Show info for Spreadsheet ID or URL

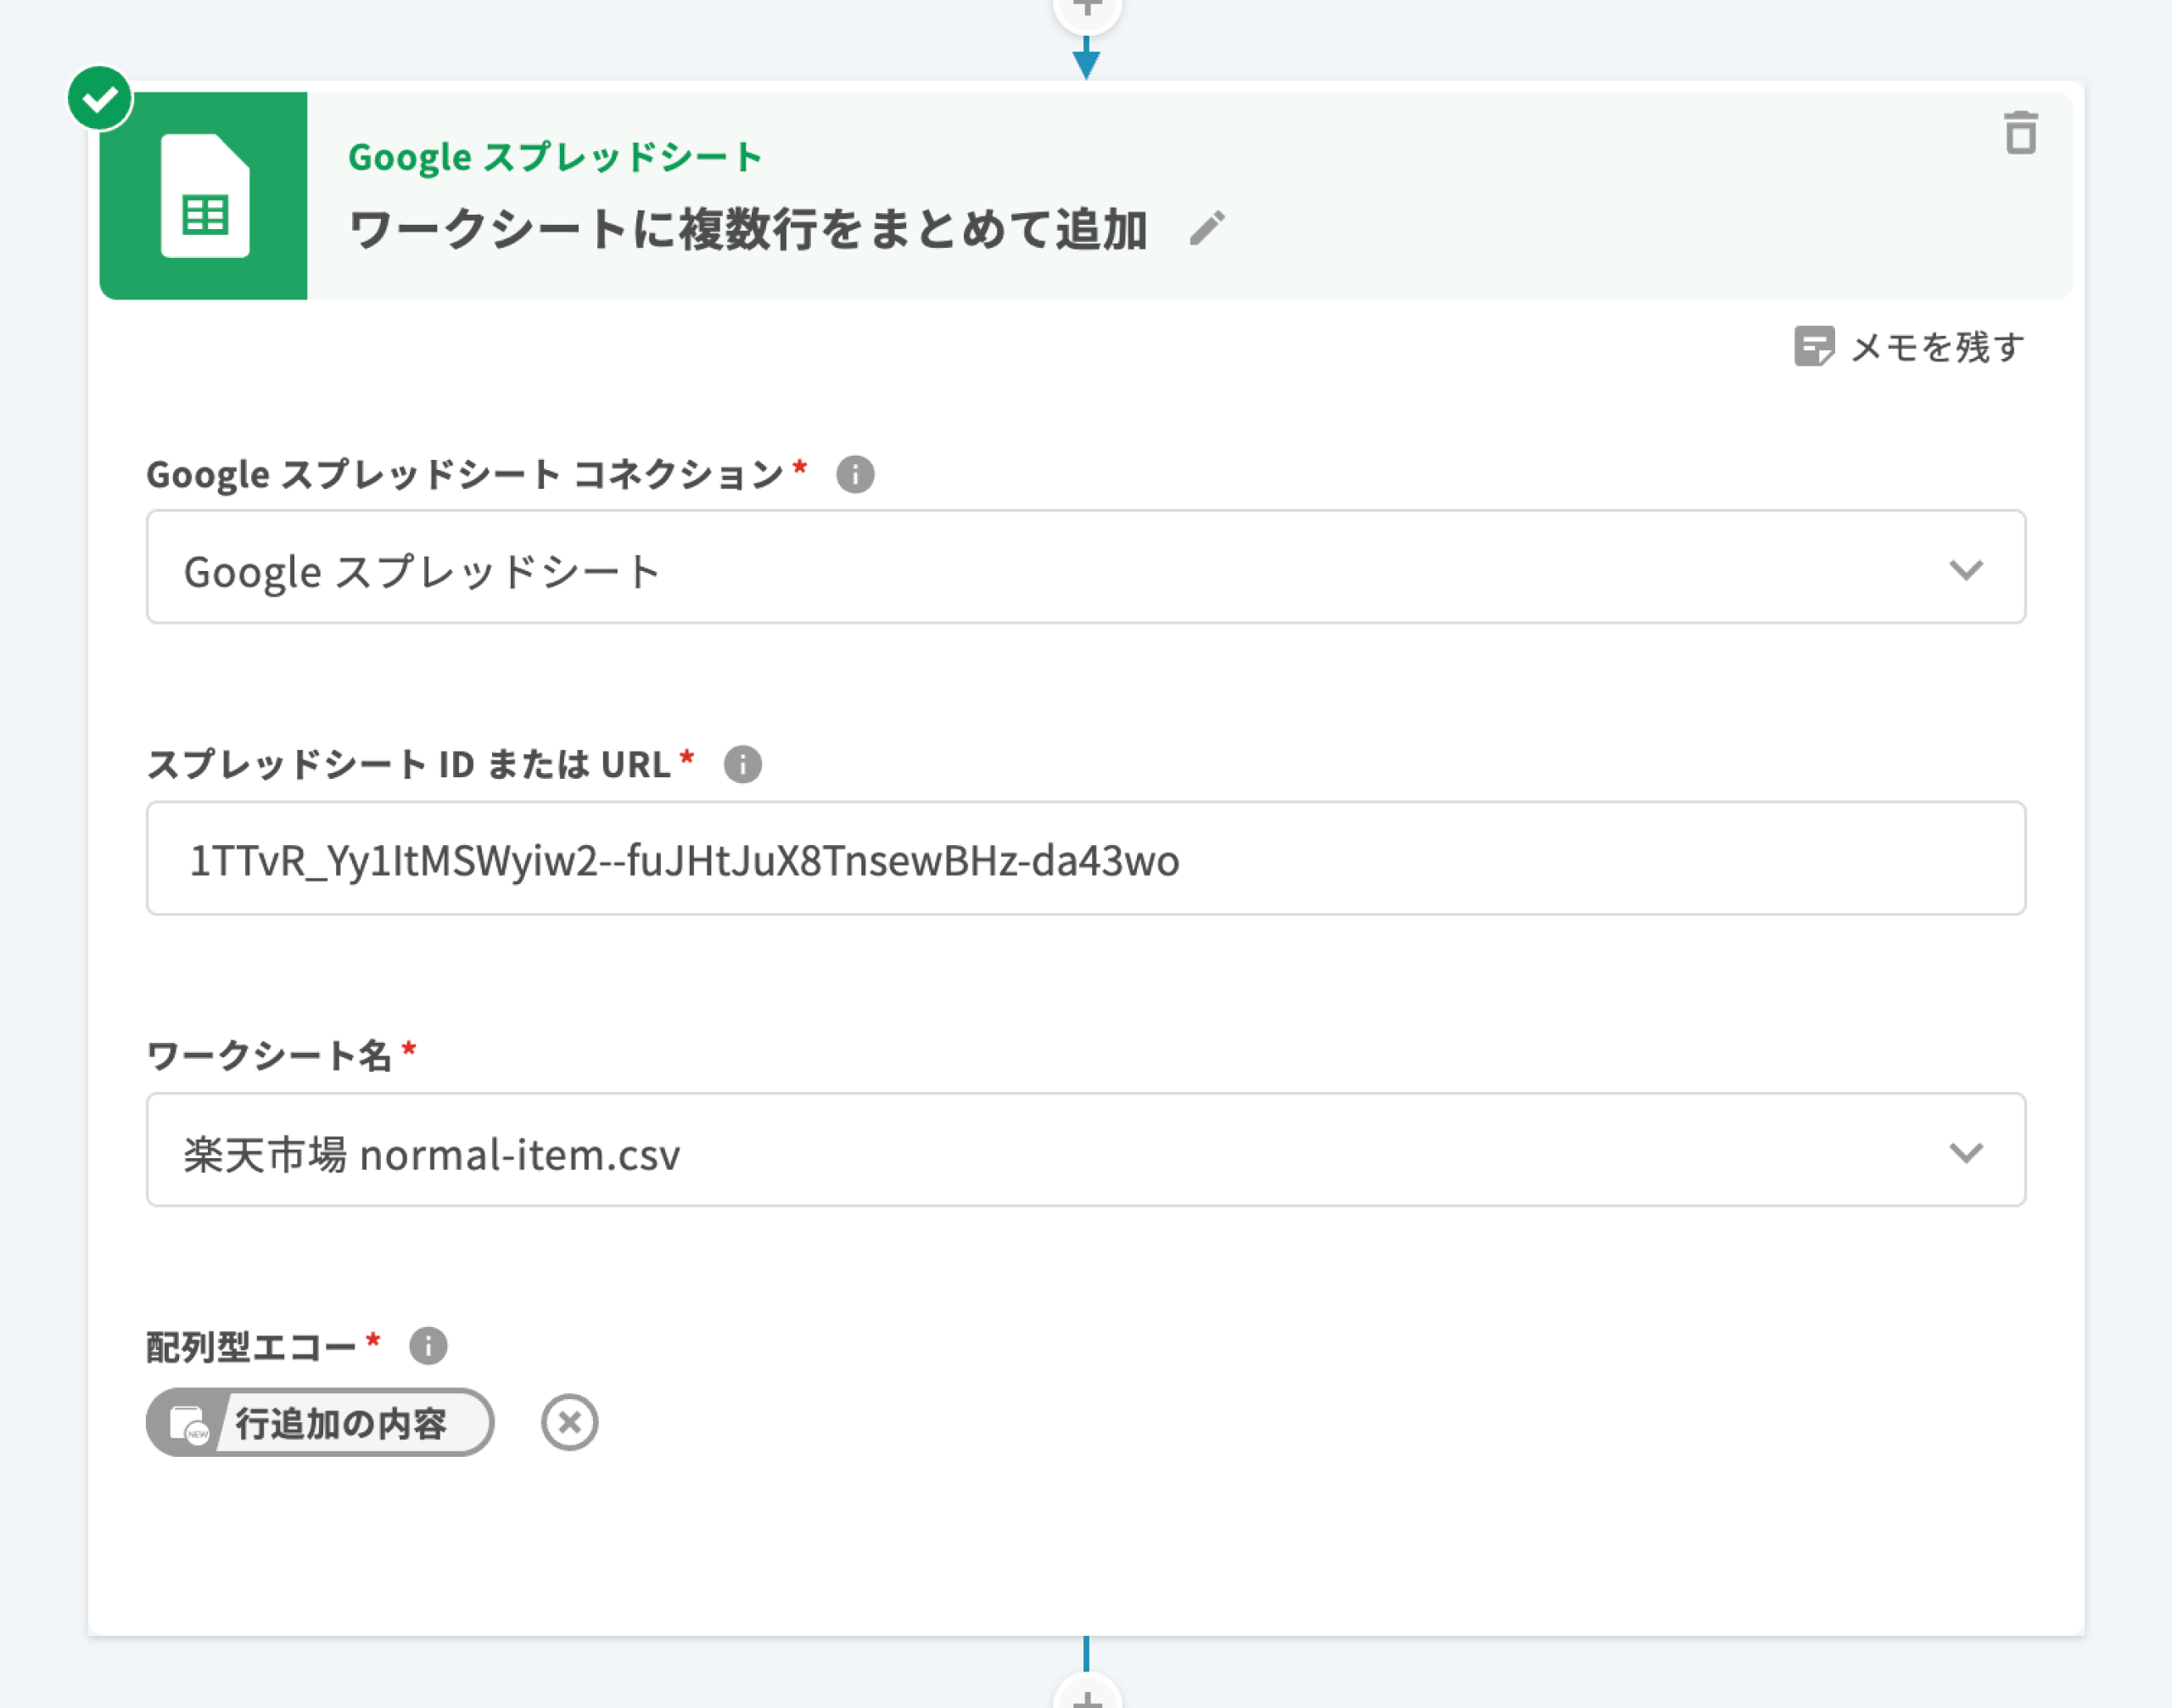coord(742,764)
